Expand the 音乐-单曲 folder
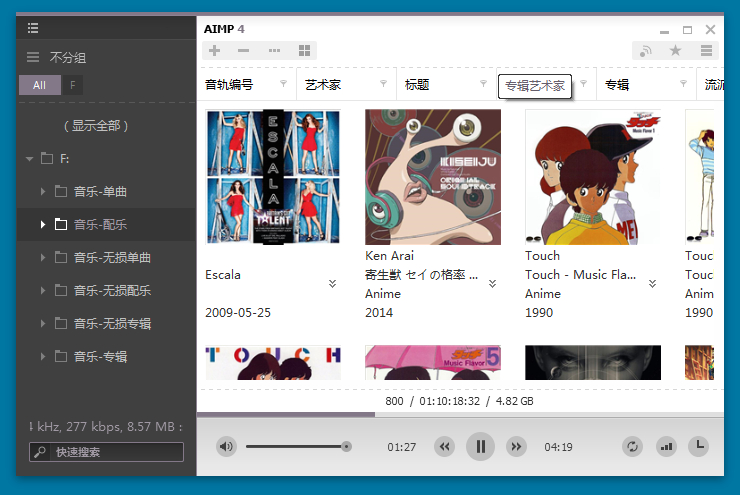The image size is (740, 495). click(43, 192)
